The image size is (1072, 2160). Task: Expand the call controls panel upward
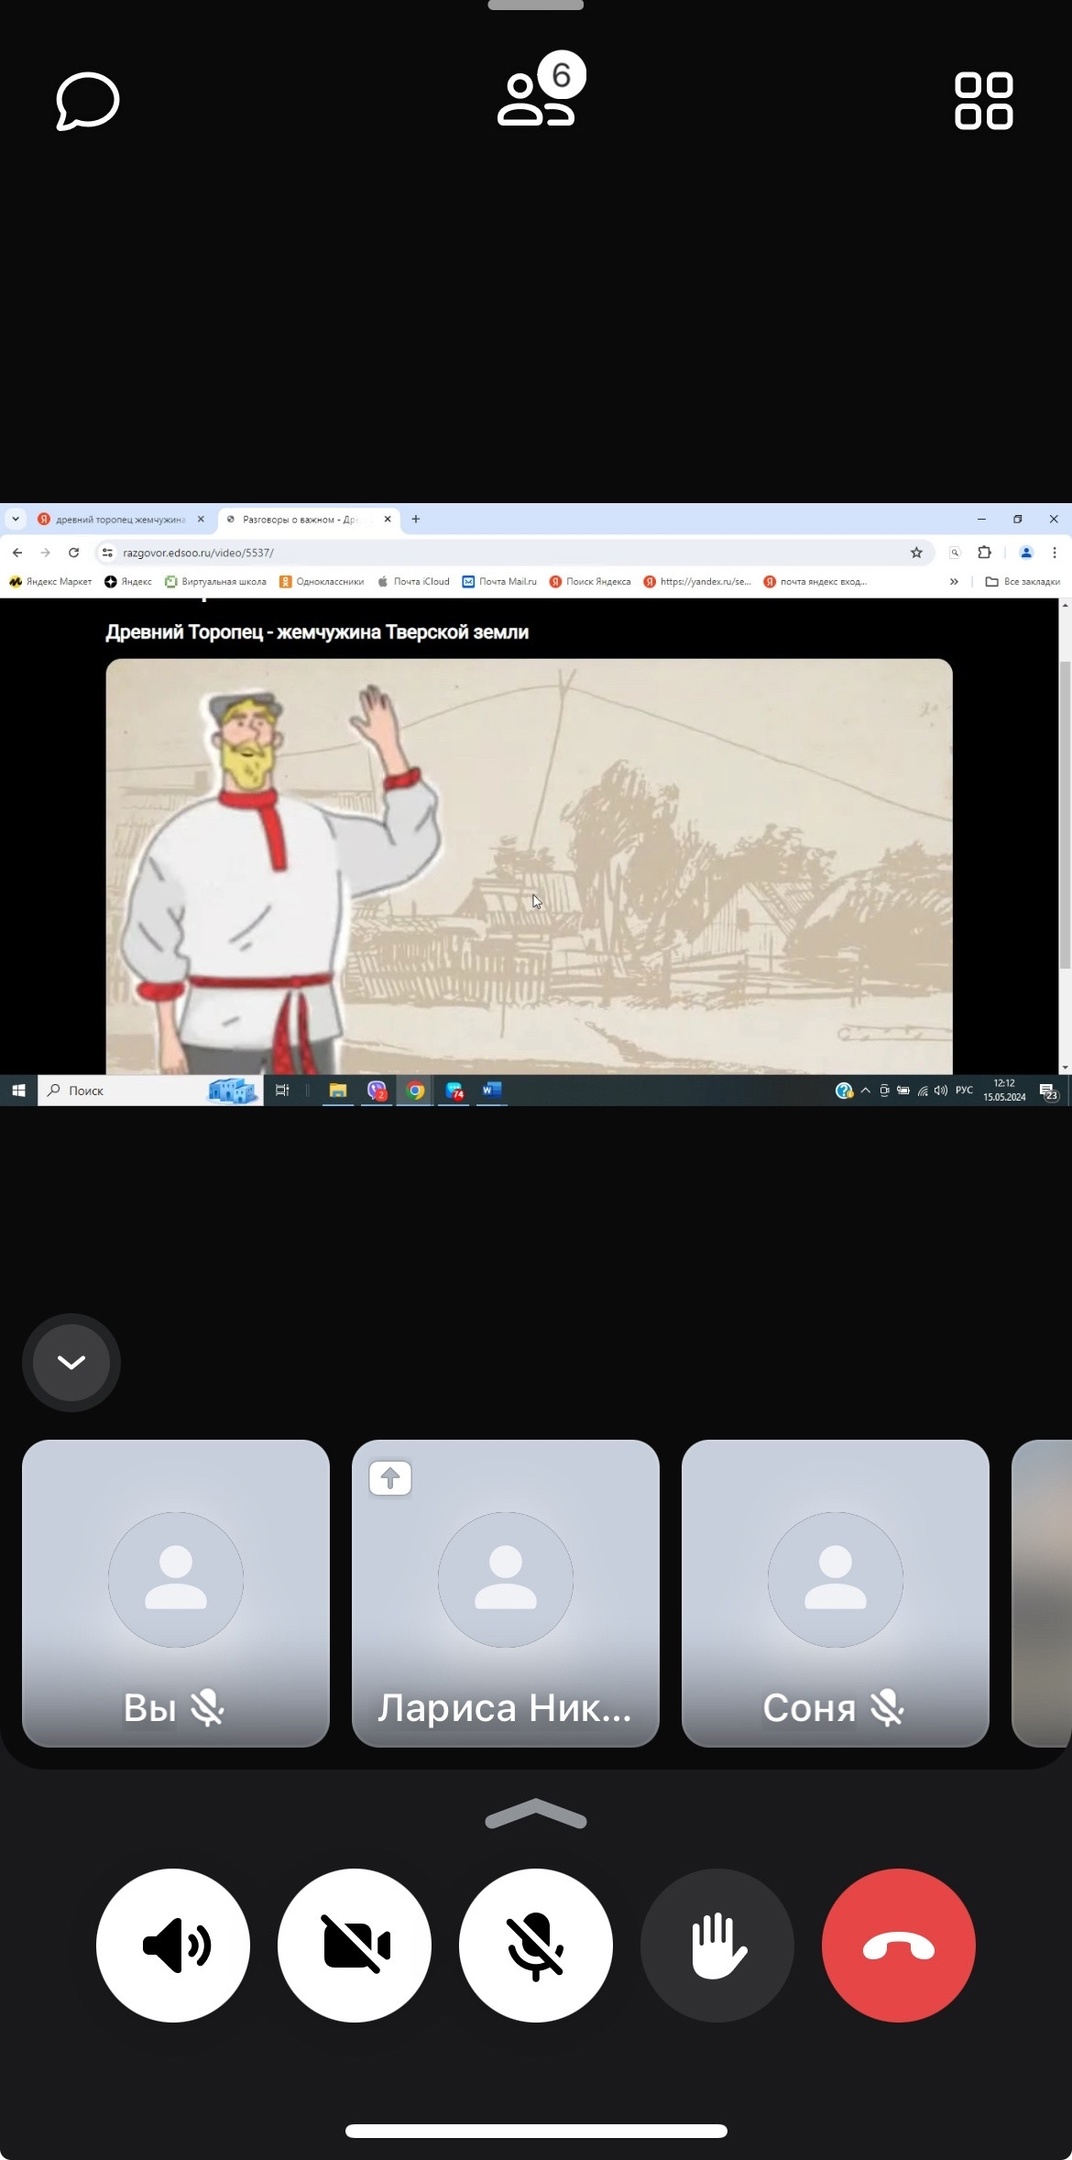[x=536, y=1814]
